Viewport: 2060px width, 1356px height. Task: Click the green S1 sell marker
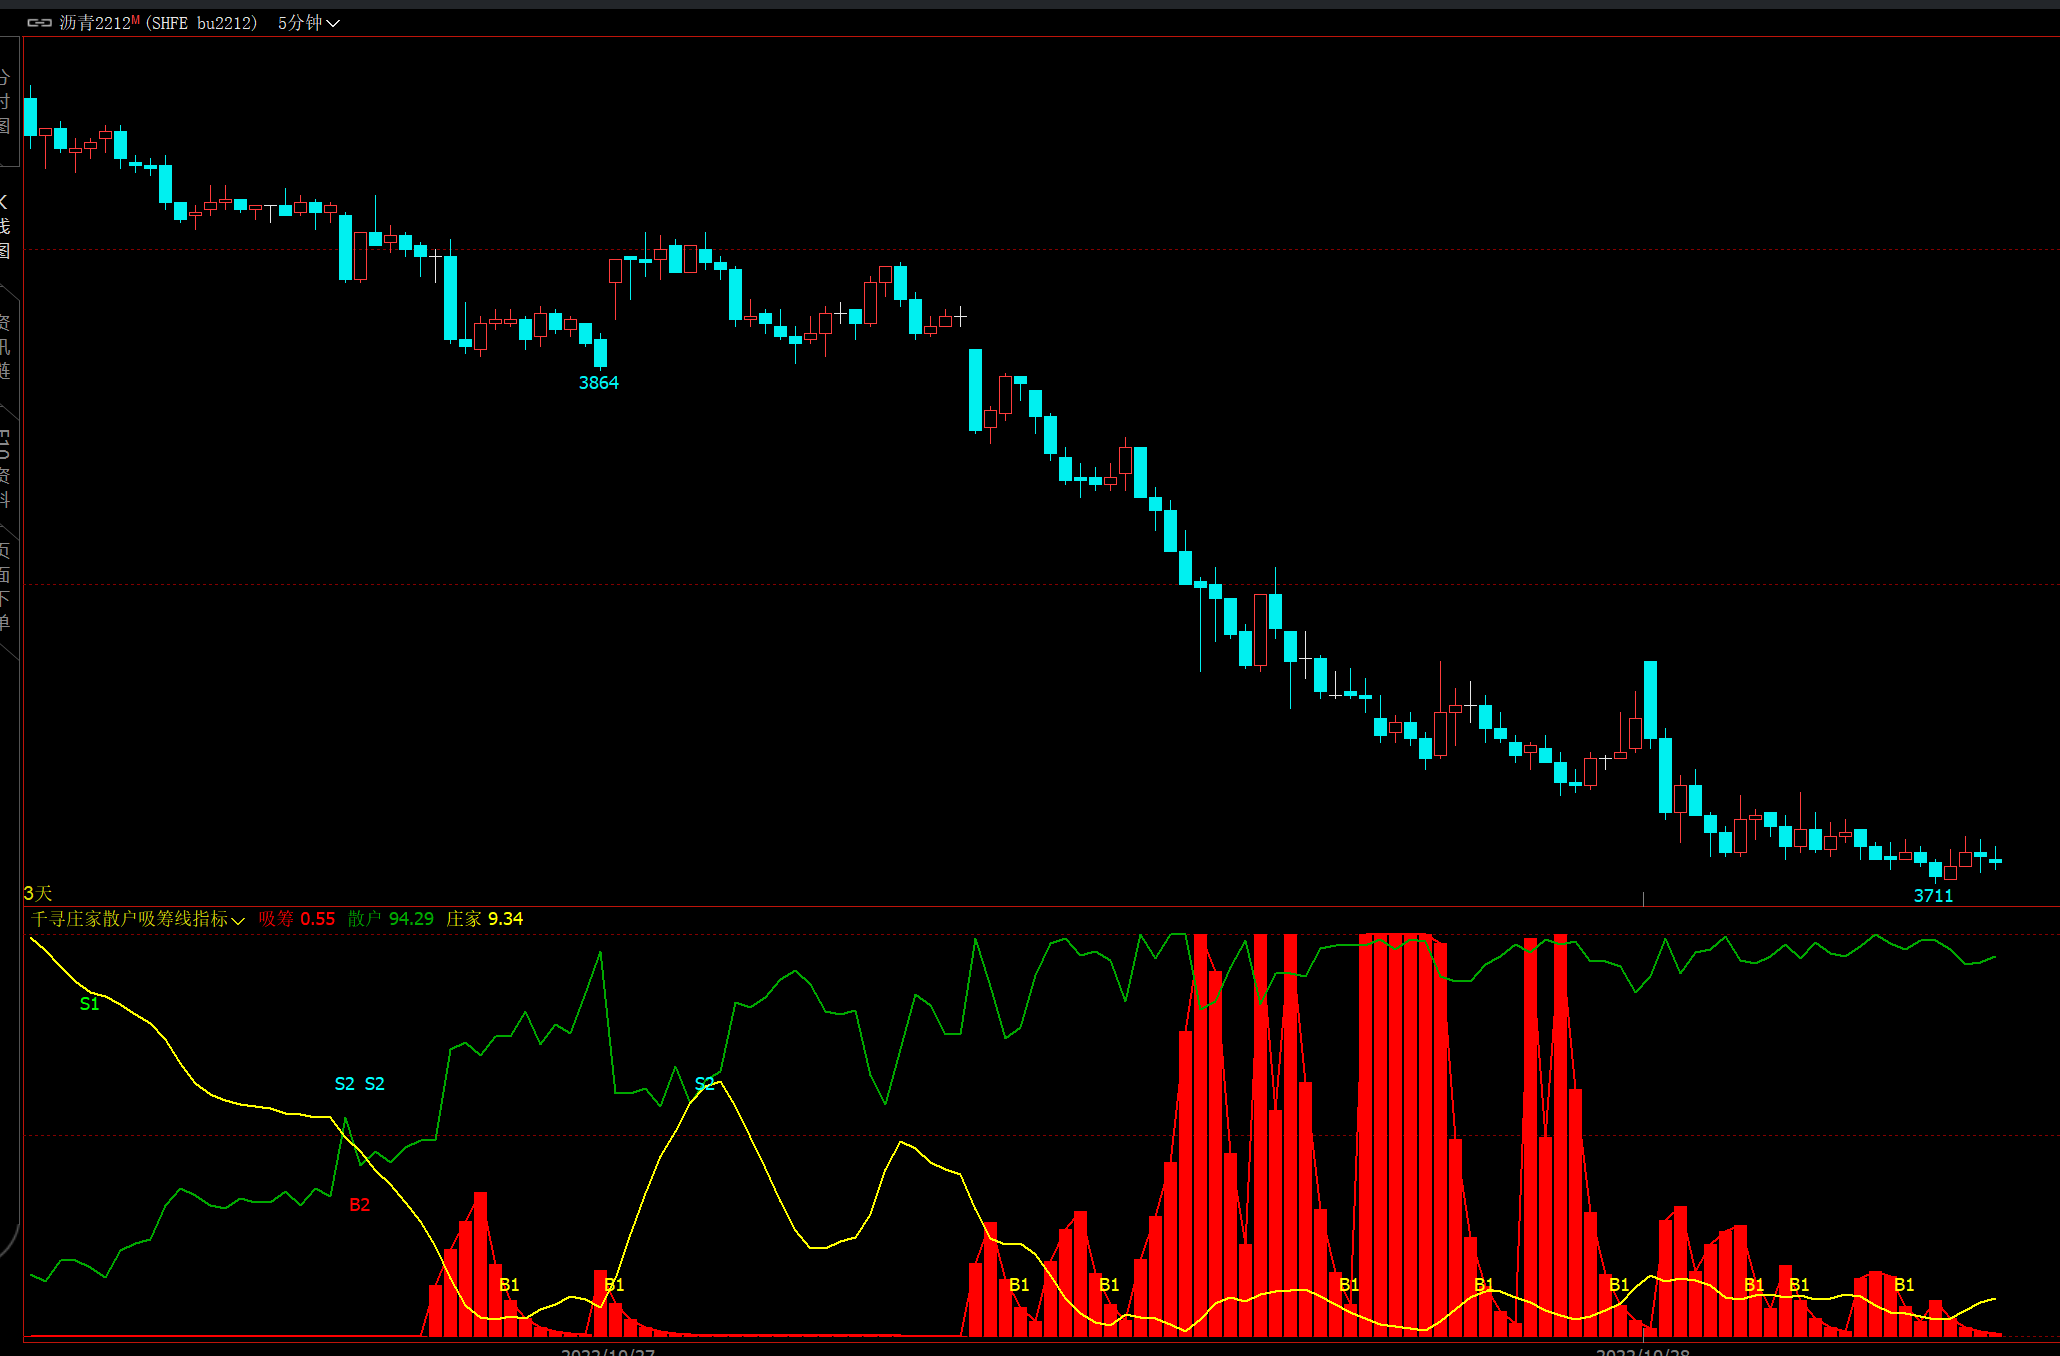coord(89,1004)
